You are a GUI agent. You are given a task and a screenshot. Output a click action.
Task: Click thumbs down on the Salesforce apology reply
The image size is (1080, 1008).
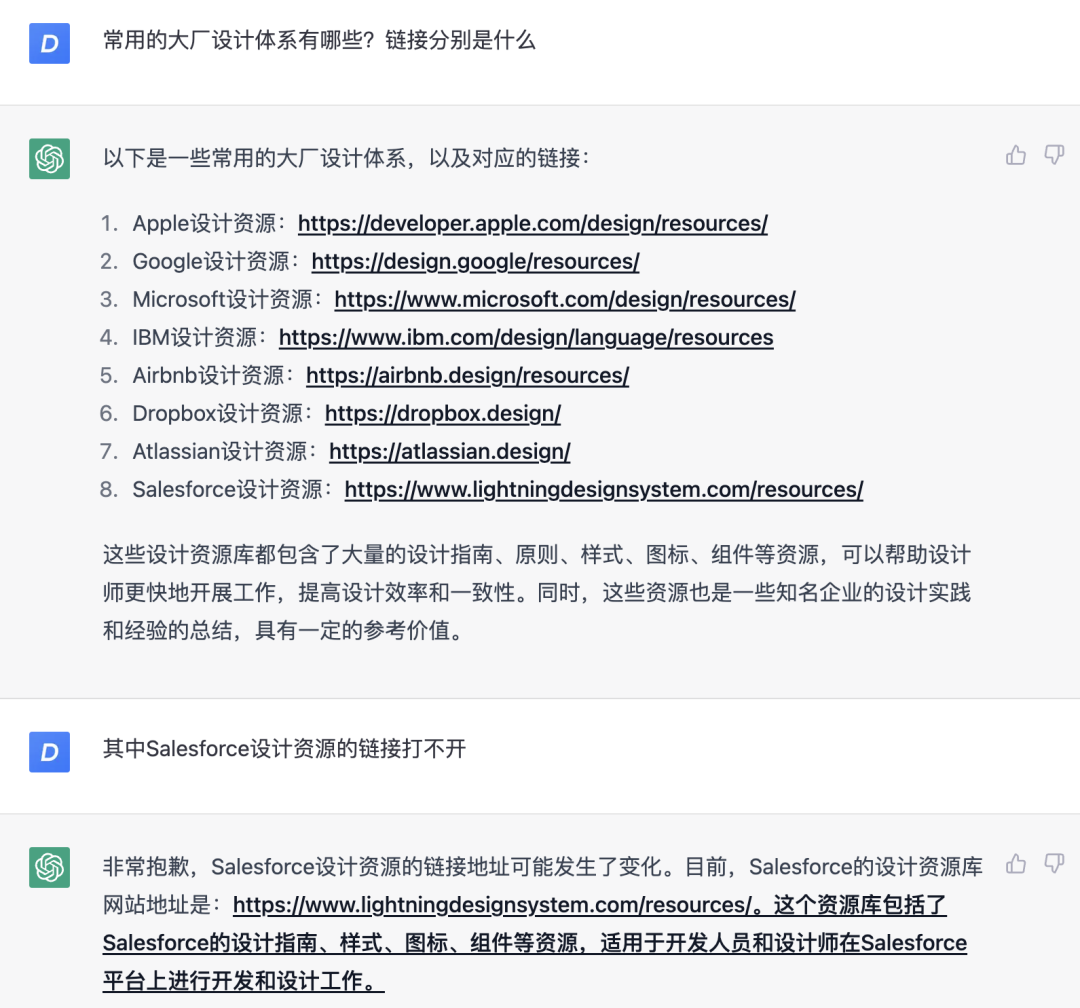[1055, 863]
